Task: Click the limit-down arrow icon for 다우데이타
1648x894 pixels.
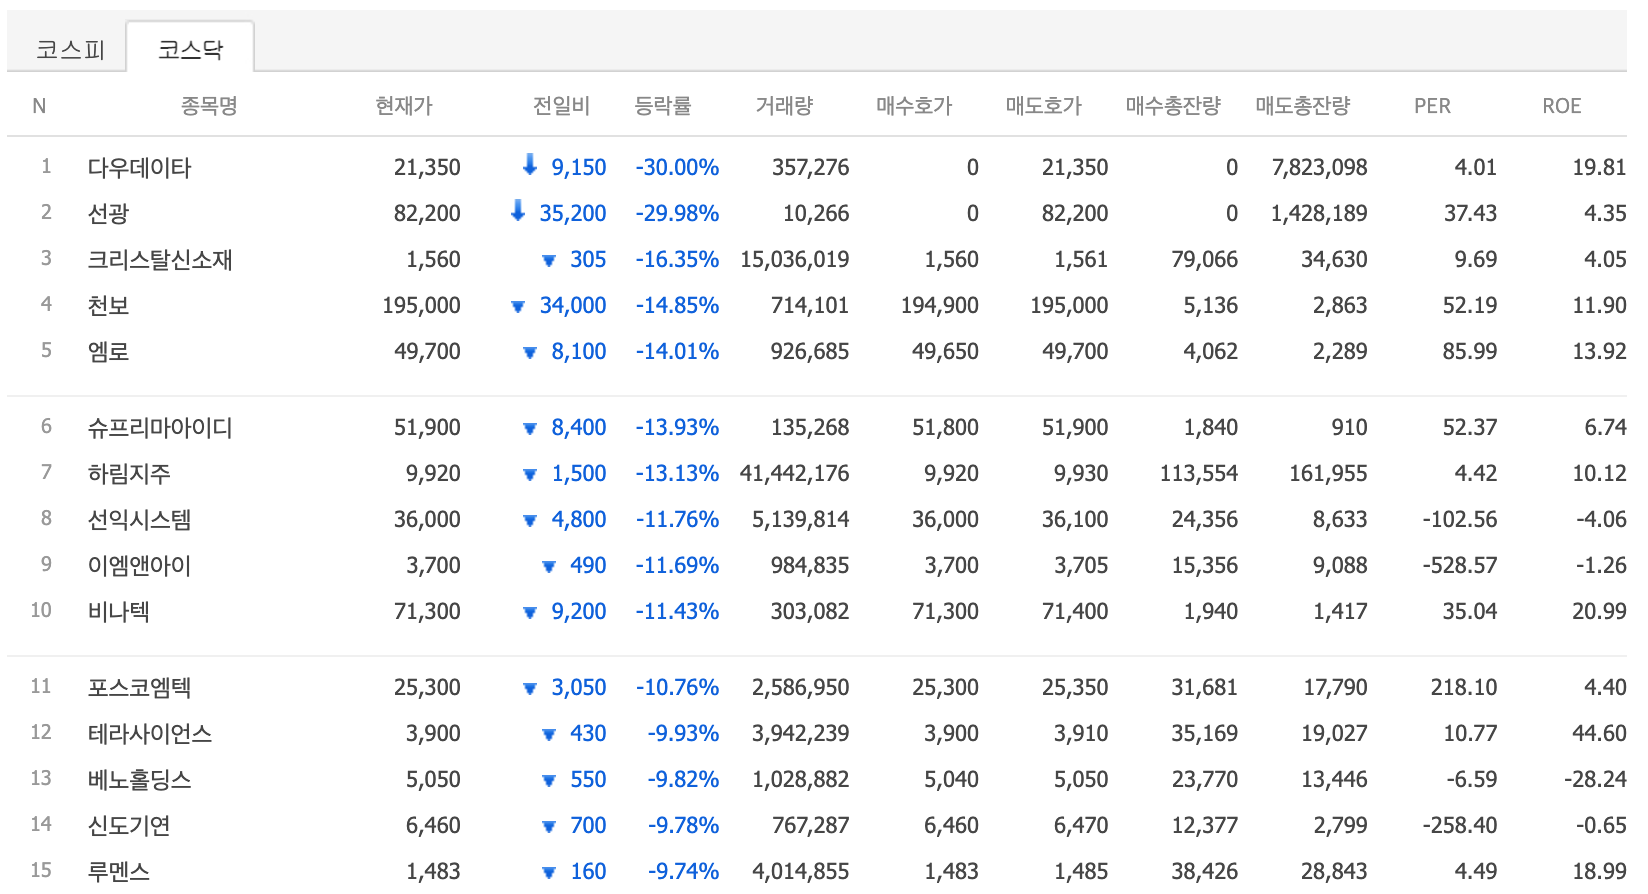Action: 530,165
